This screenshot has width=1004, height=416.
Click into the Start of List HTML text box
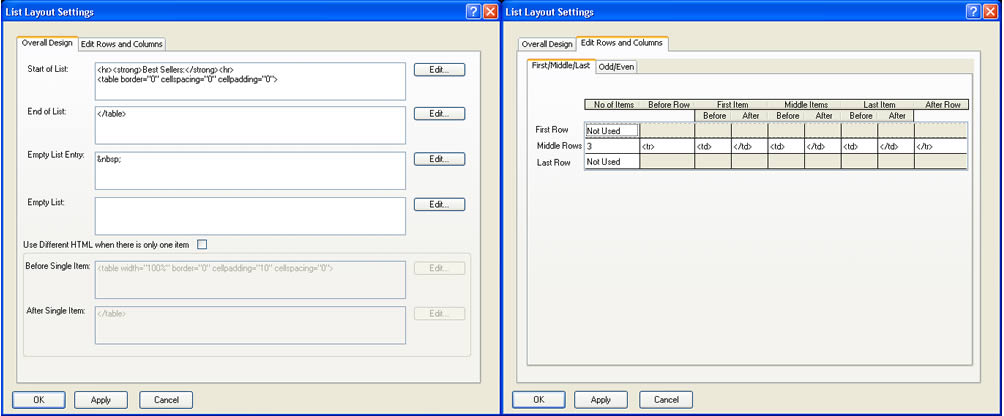pos(250,81)
